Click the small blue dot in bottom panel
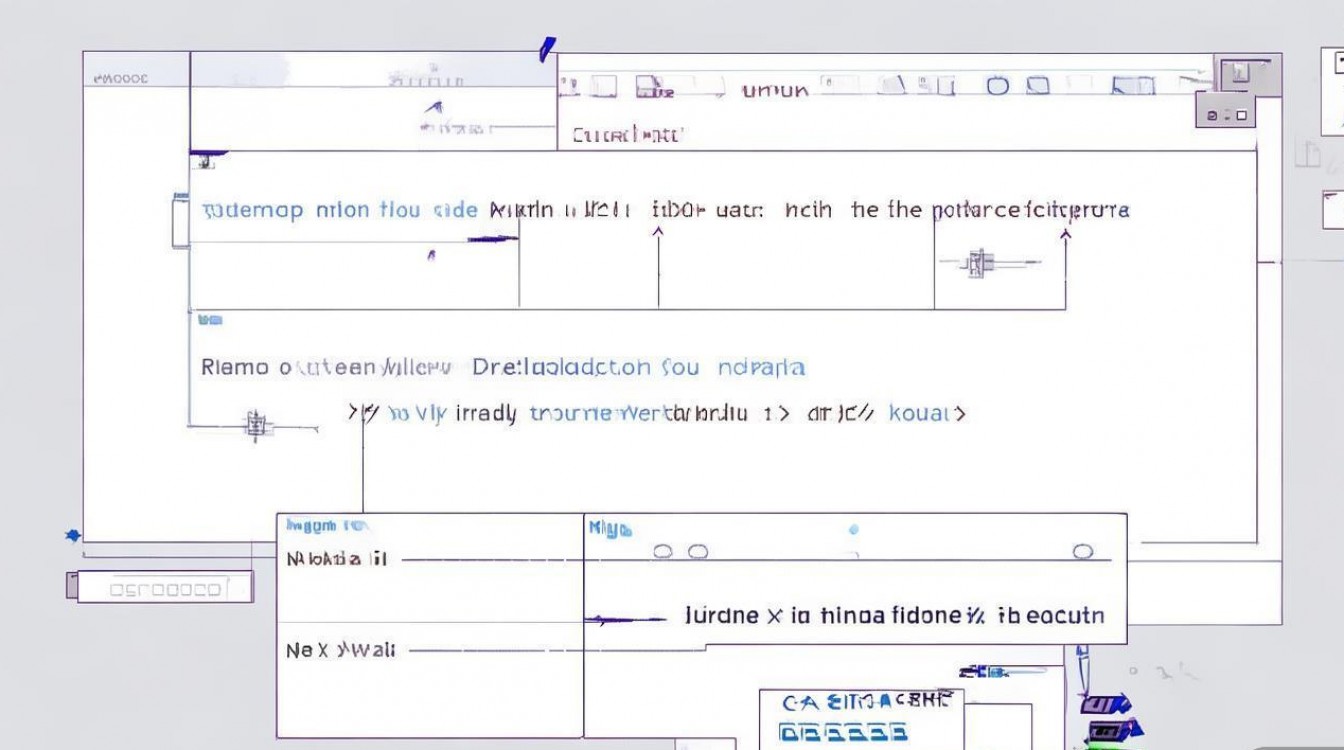Screen dimensions: 1344x750 (x=853, y=530)
